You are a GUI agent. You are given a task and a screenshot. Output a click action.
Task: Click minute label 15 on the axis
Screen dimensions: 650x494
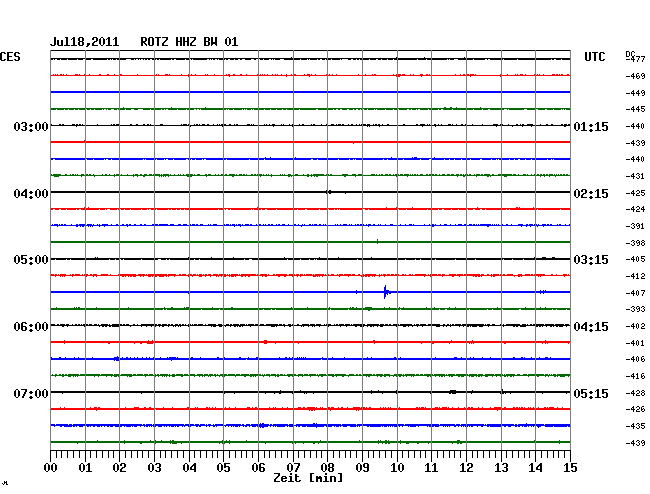coord(570,468)
